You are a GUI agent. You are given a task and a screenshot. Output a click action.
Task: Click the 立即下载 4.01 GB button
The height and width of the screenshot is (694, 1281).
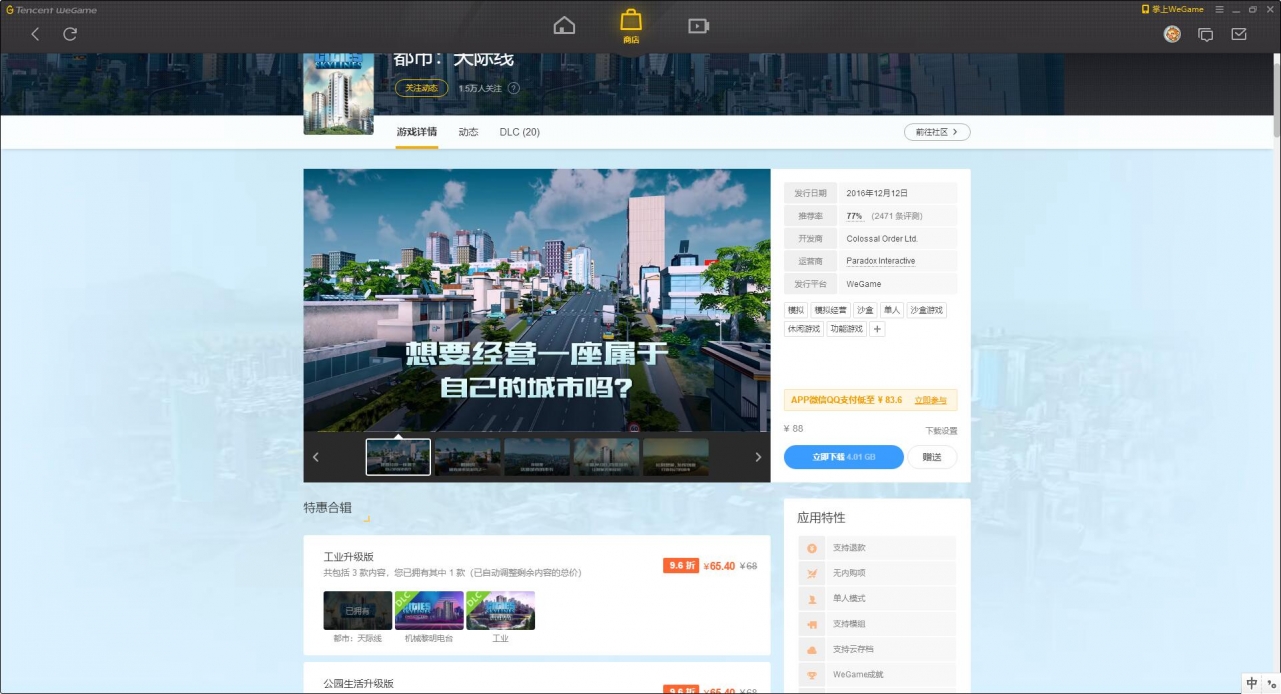tap(844, 457)
